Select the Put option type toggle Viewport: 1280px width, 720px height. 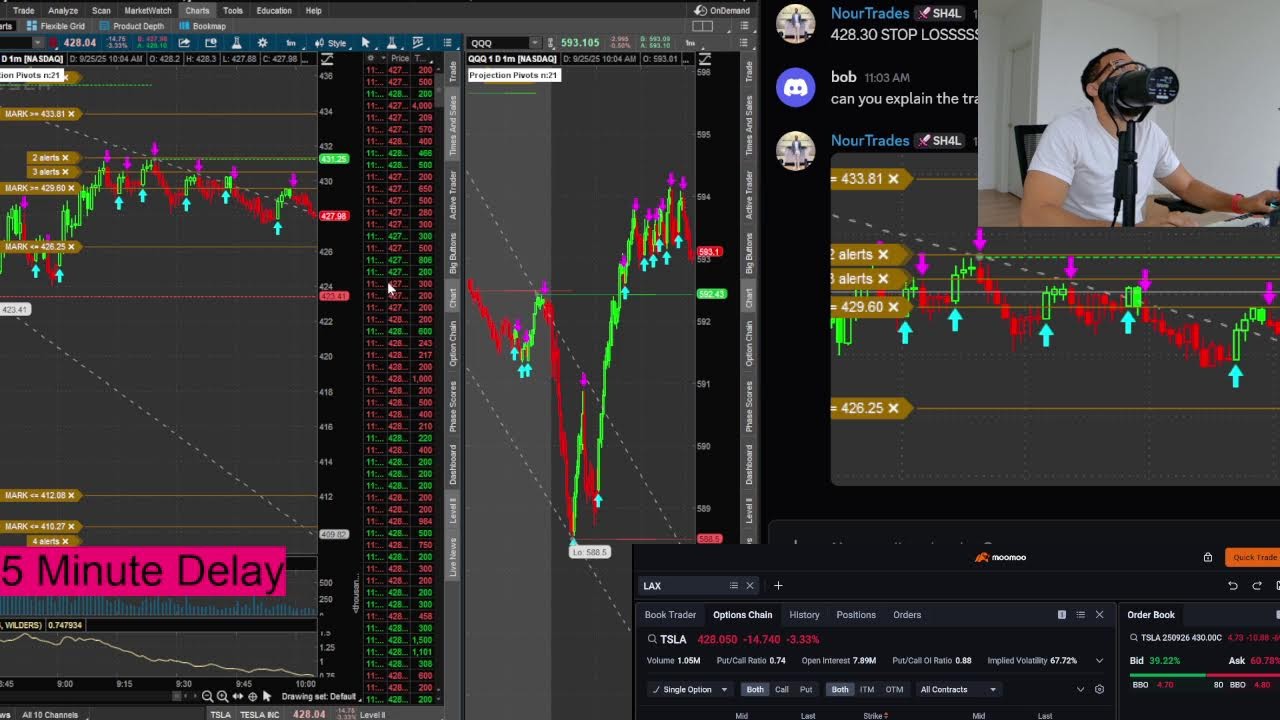coord(806,689)
